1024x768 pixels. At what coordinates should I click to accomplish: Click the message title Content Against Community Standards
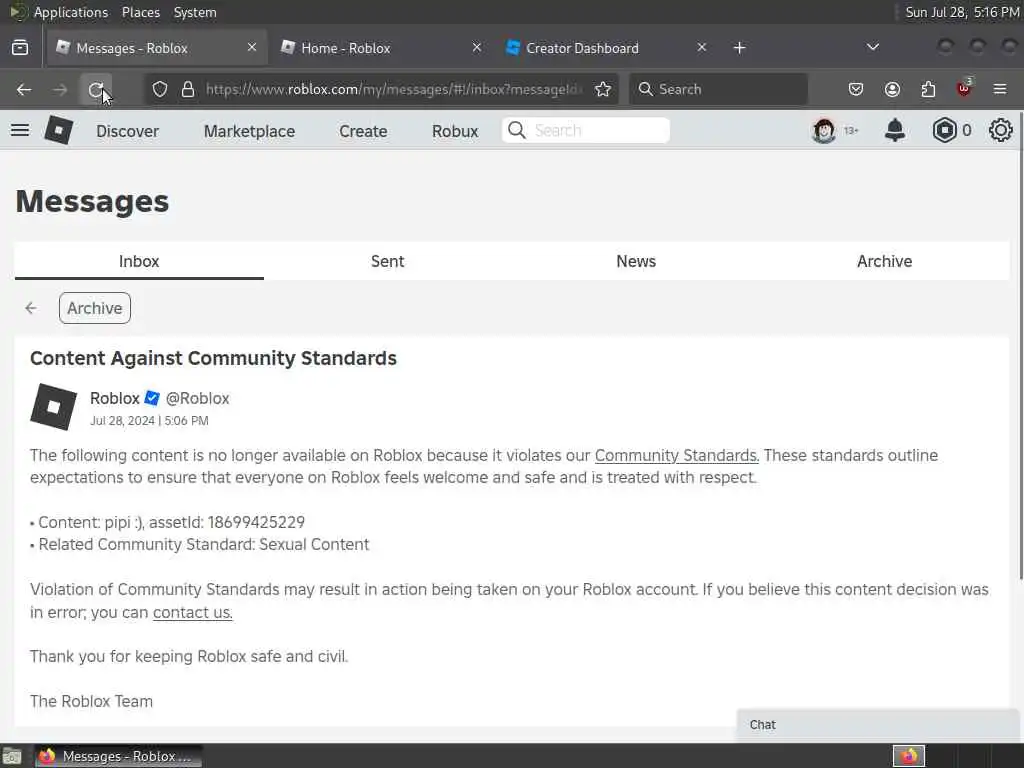point(214,359)
